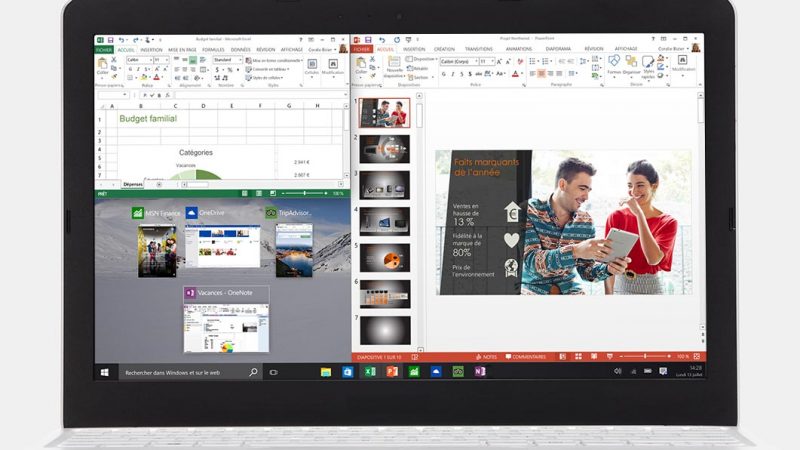Open the TRANSITIONS tab in PowerPoint
This screenshot has width=800, height=450.
(479, 48)
